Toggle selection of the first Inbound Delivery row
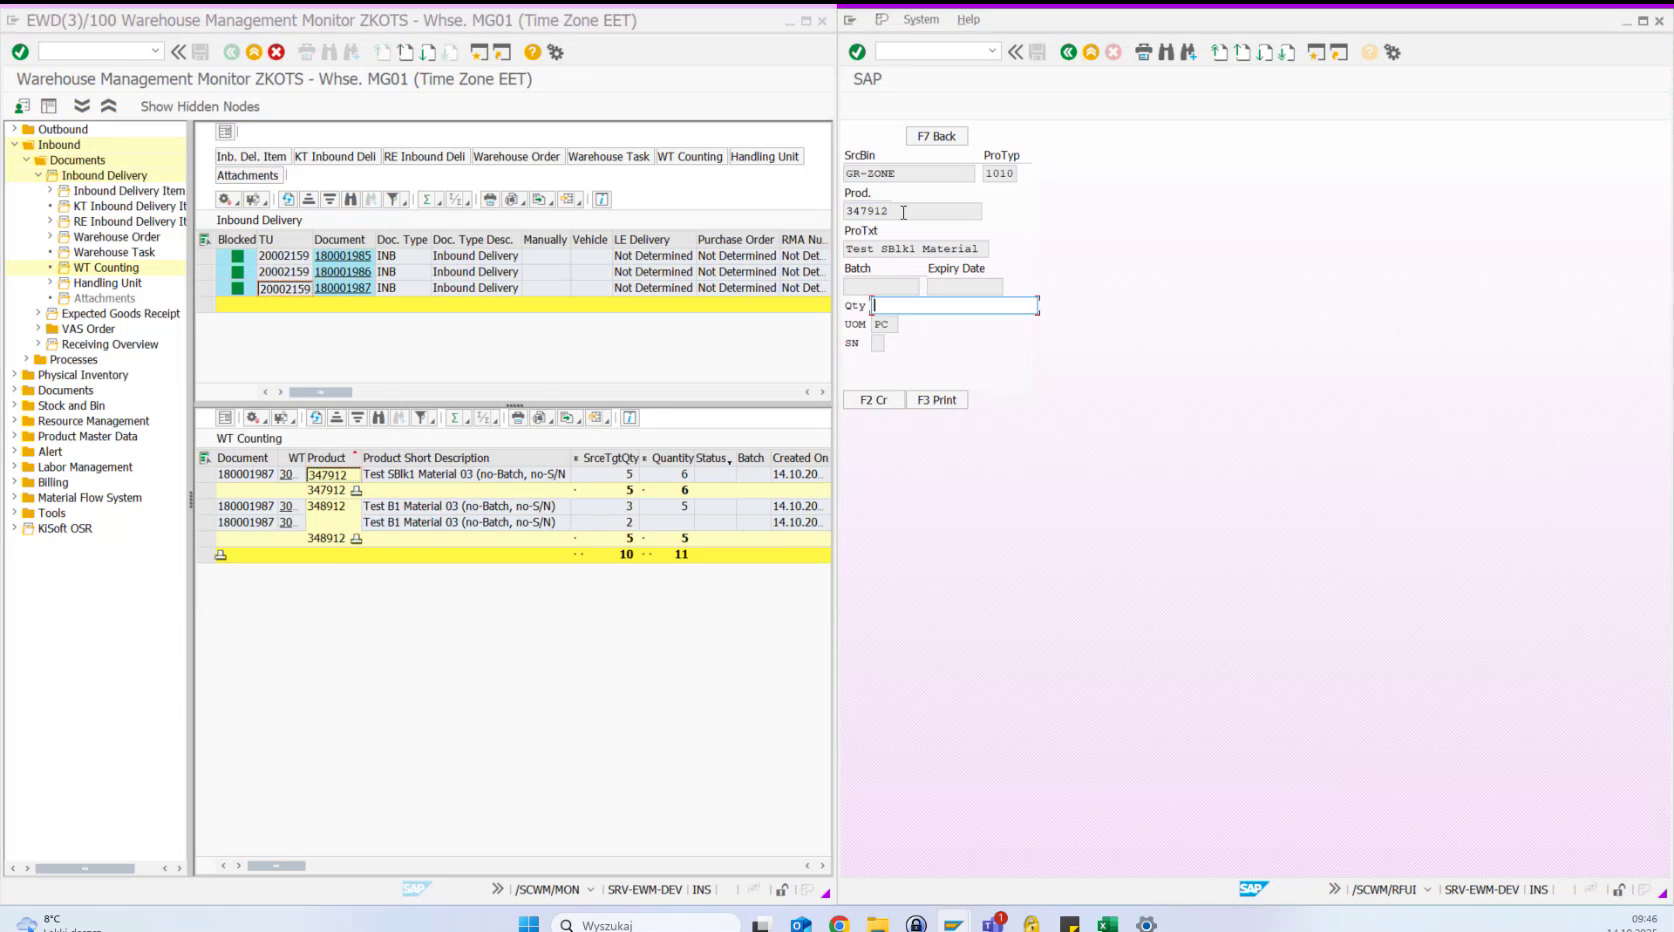This screenshot has height=932, width=1674. (204, 255)
